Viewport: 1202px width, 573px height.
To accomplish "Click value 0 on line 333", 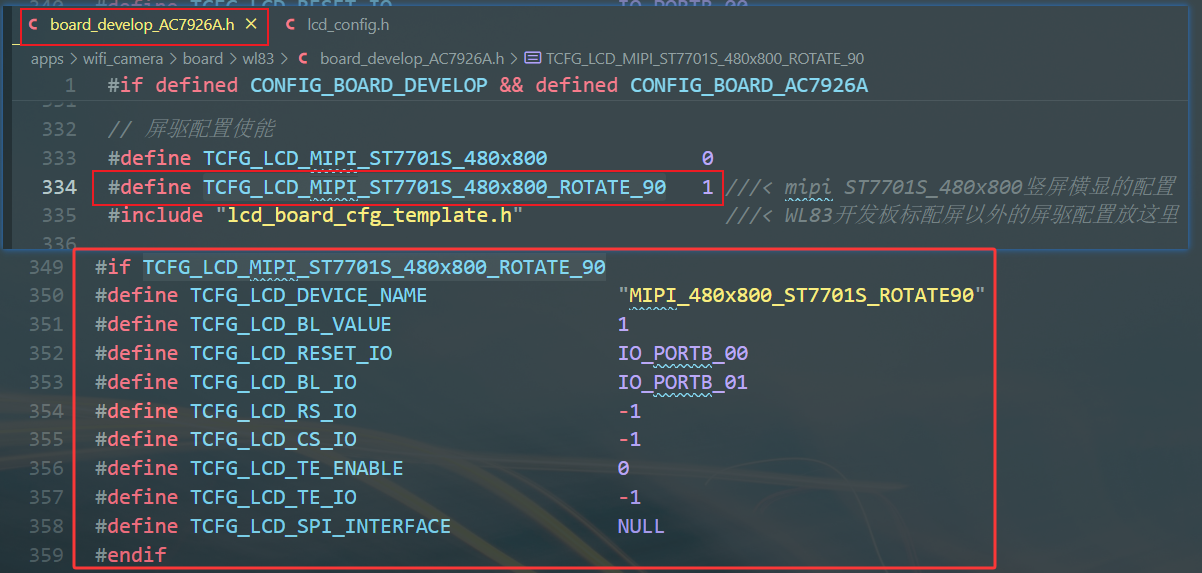I will pyautogui.click(x=707, y=158).
